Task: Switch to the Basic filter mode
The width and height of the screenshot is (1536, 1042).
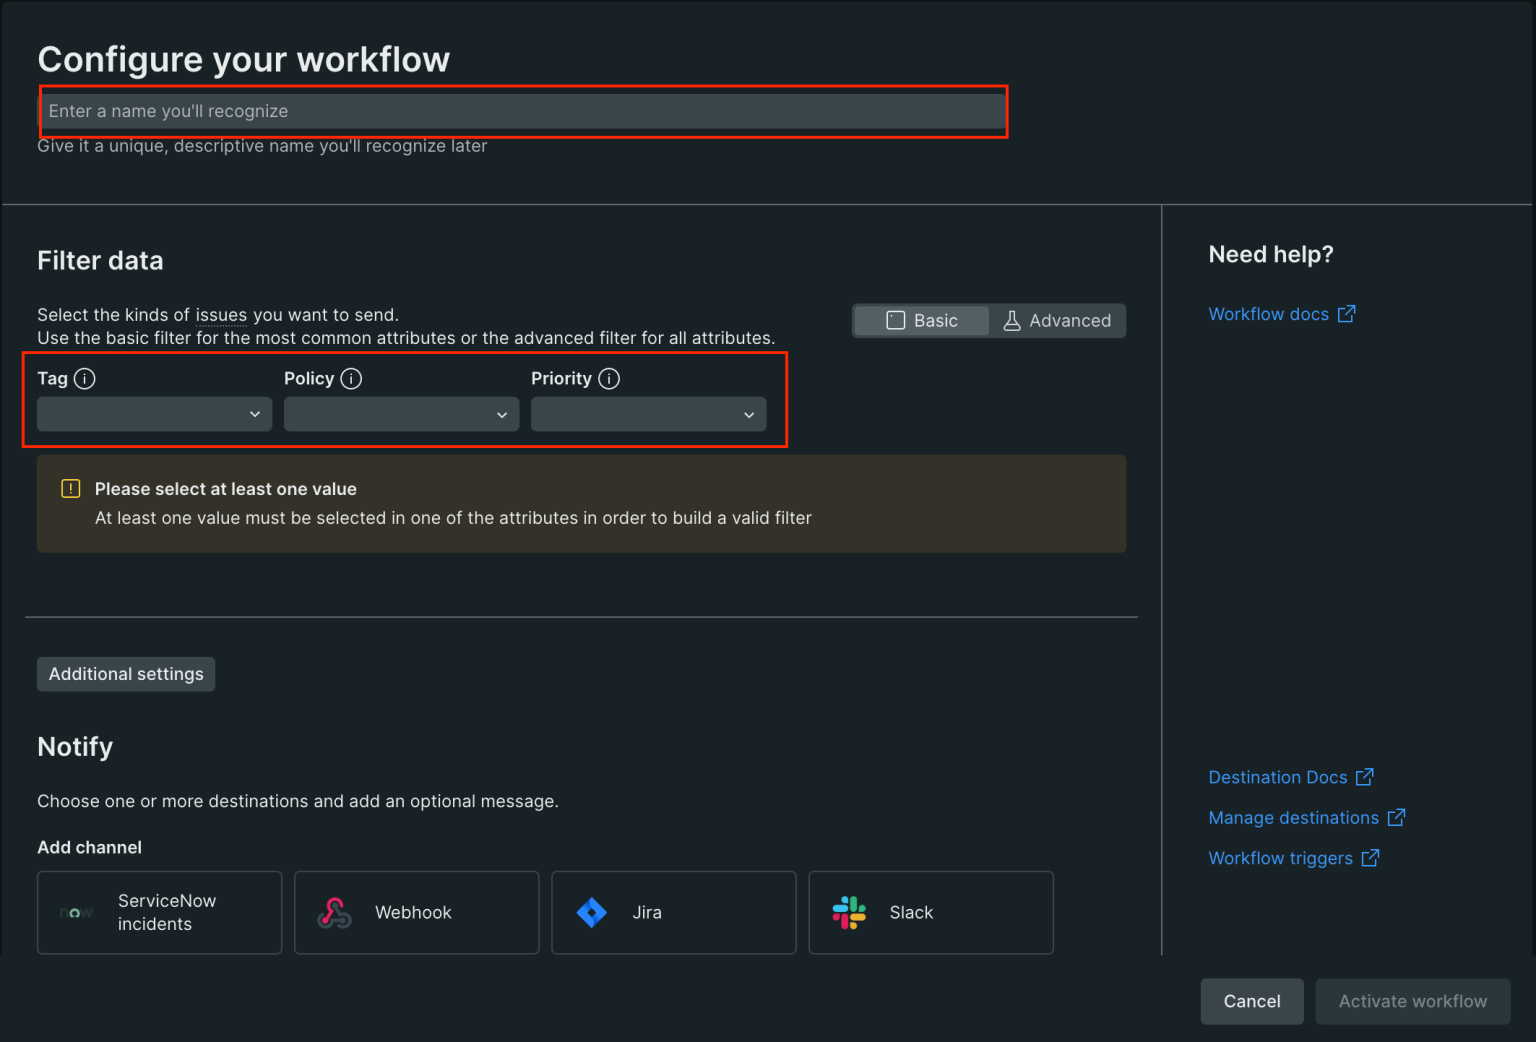Action: pyautogui.click(x=922, y=321)
